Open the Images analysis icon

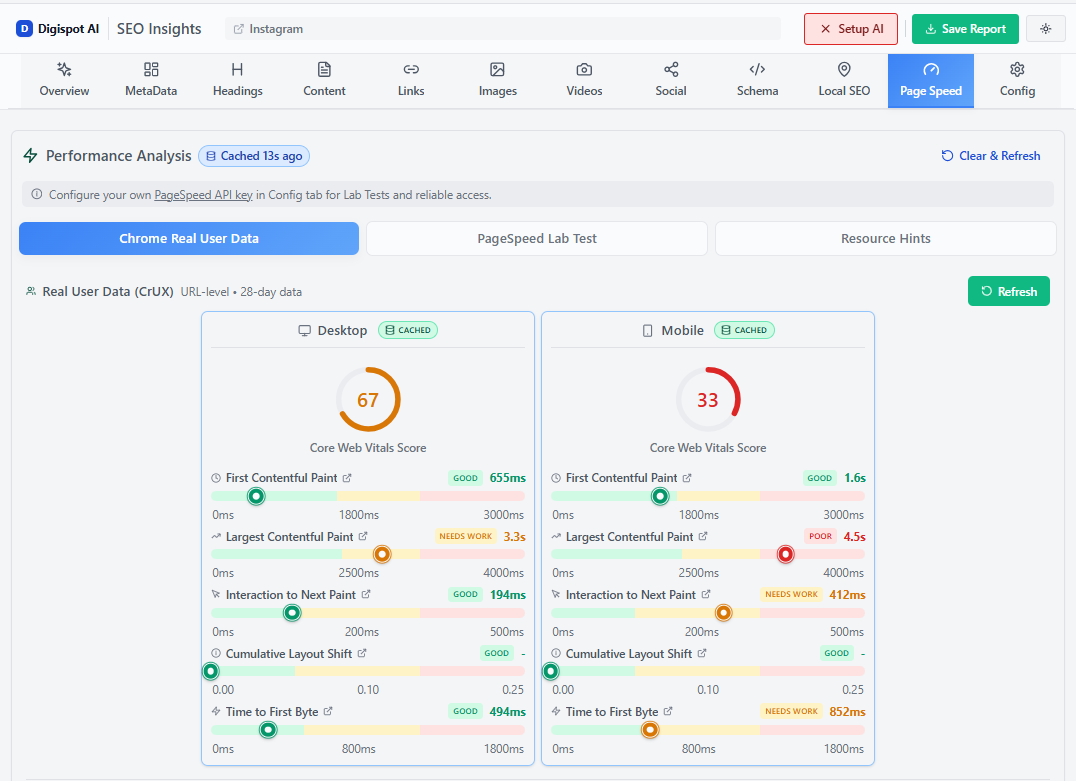click(497, 70)
